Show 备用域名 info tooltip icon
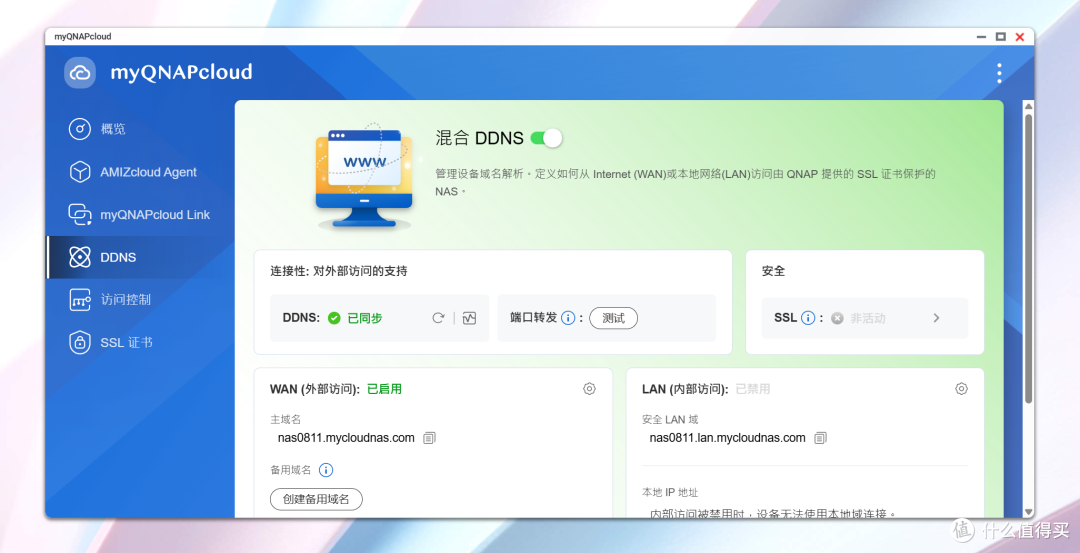The width and height of the screenshot is (1080, 553). click(326, 470)
